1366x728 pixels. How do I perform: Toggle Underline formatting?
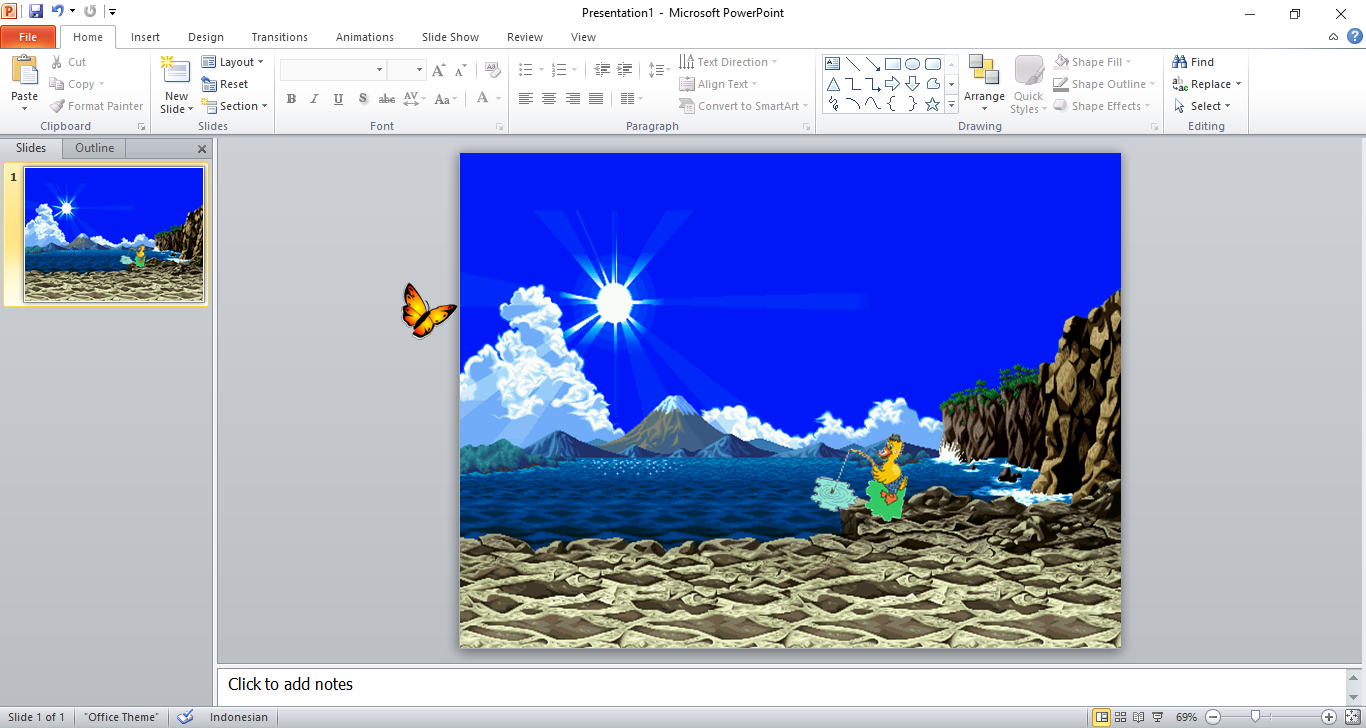[x=338, y=98]
